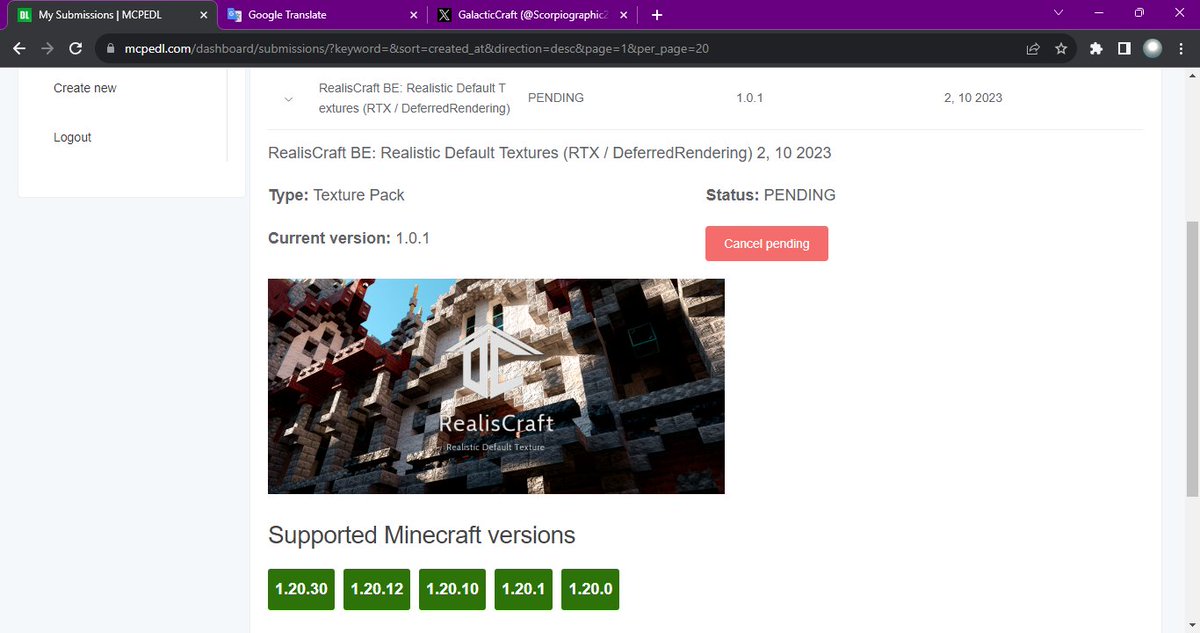Go forward in browser history

coord(47,48)
